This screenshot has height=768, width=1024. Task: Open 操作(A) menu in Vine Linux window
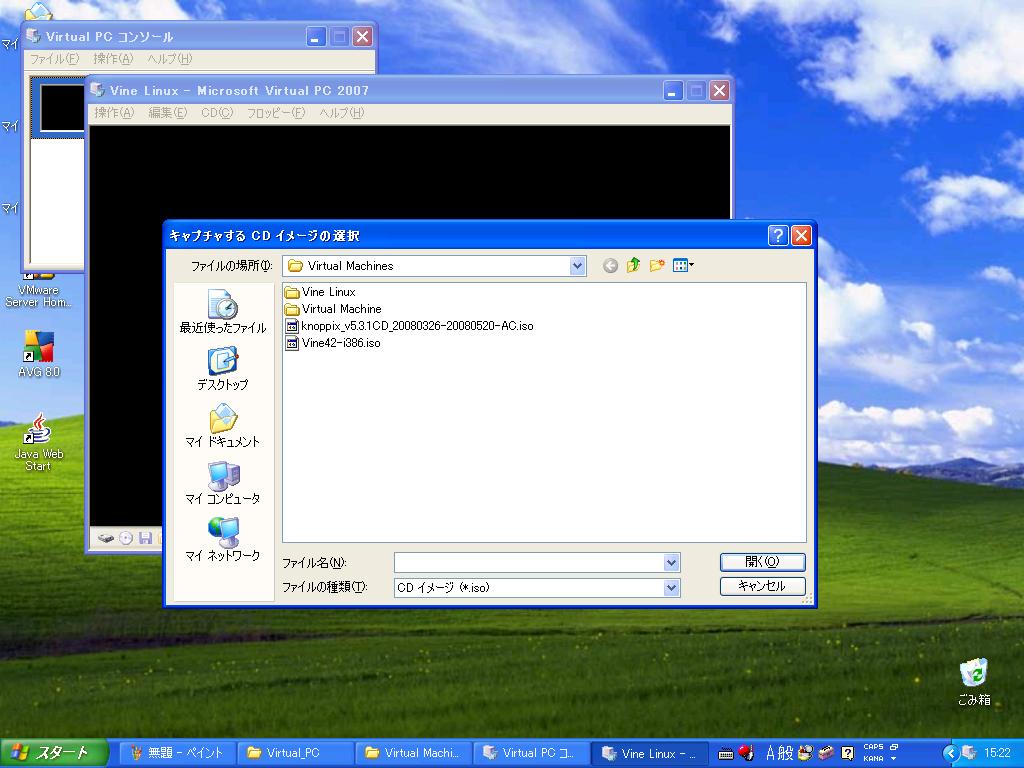pos(114,113)
